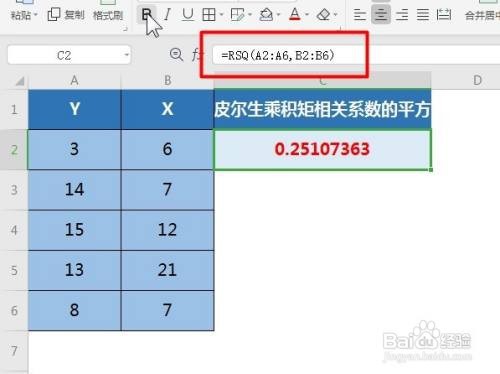Select column B header
Image resolution: width=500 pixels, height=374 pixels.
coord(167,80)
